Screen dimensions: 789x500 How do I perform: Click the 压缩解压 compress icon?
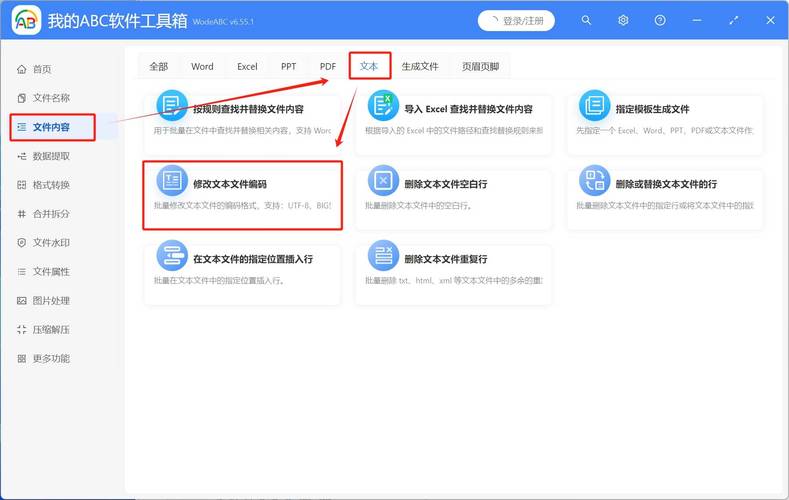pos(22,329)
